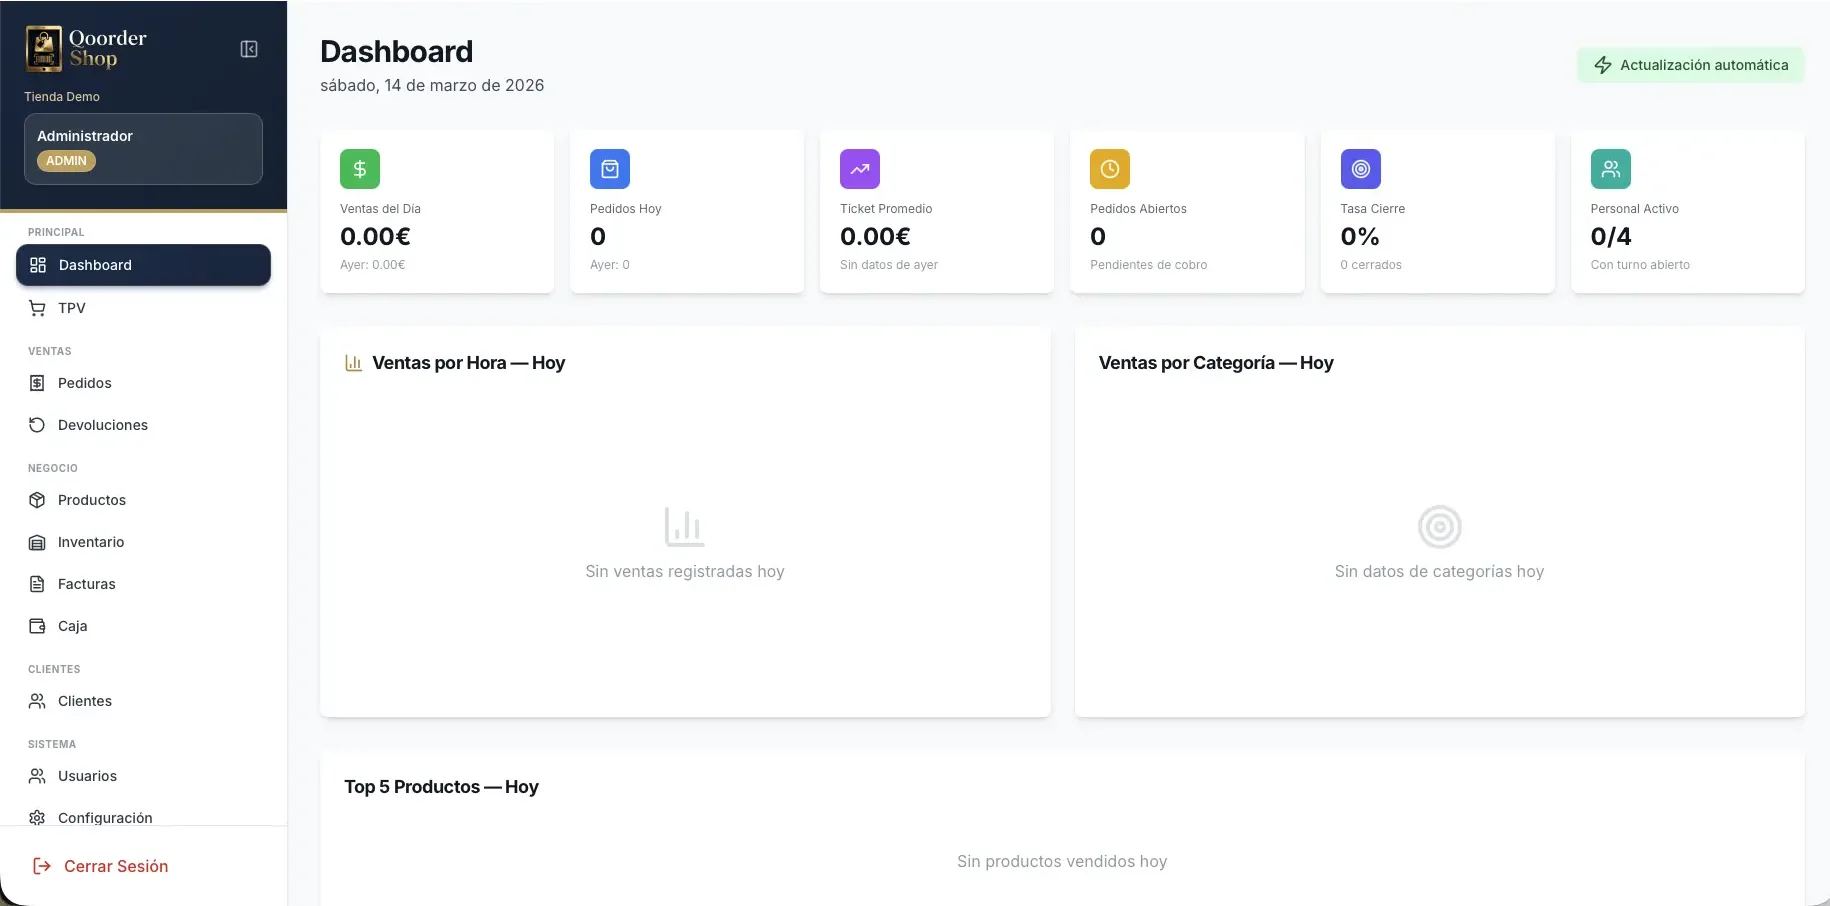This screenshot has height=906, width=1830.
Task: Click the box icon next to Productos
Action: [x=37, y=500]
